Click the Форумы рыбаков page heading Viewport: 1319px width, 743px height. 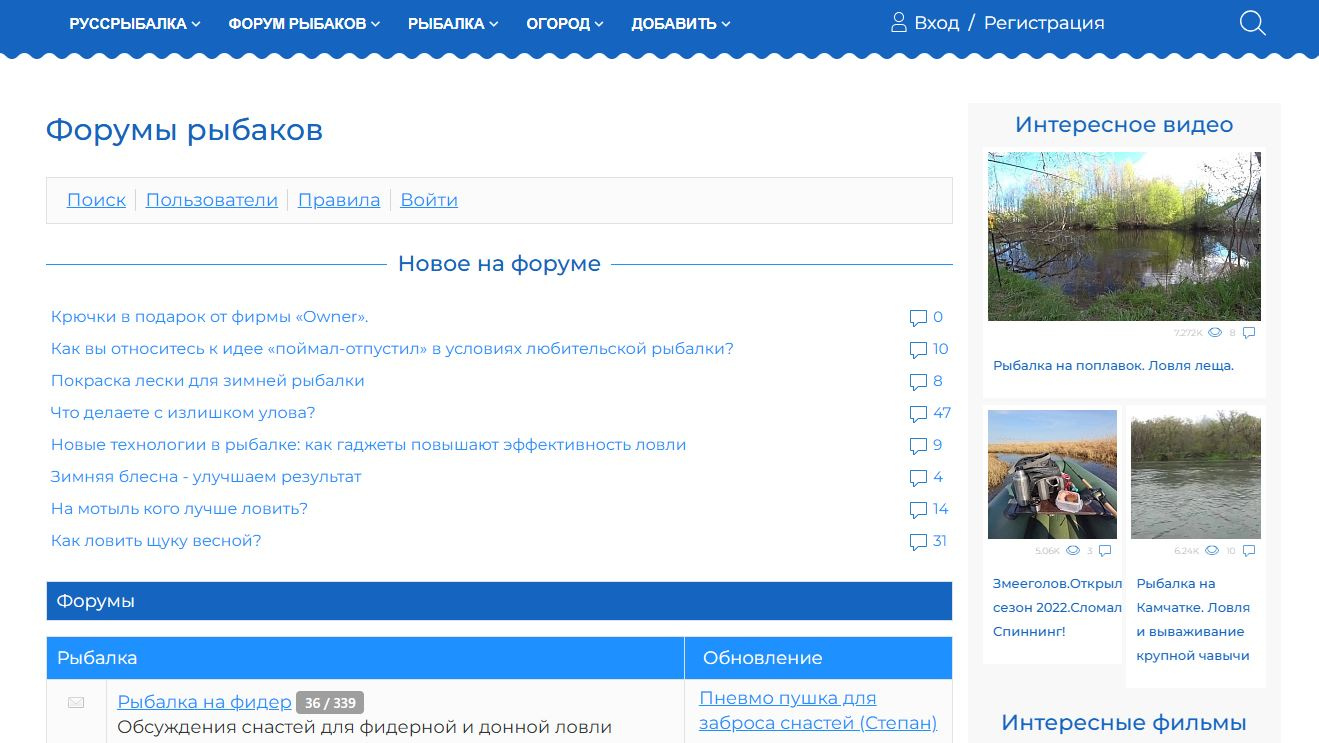coord(184,130)
